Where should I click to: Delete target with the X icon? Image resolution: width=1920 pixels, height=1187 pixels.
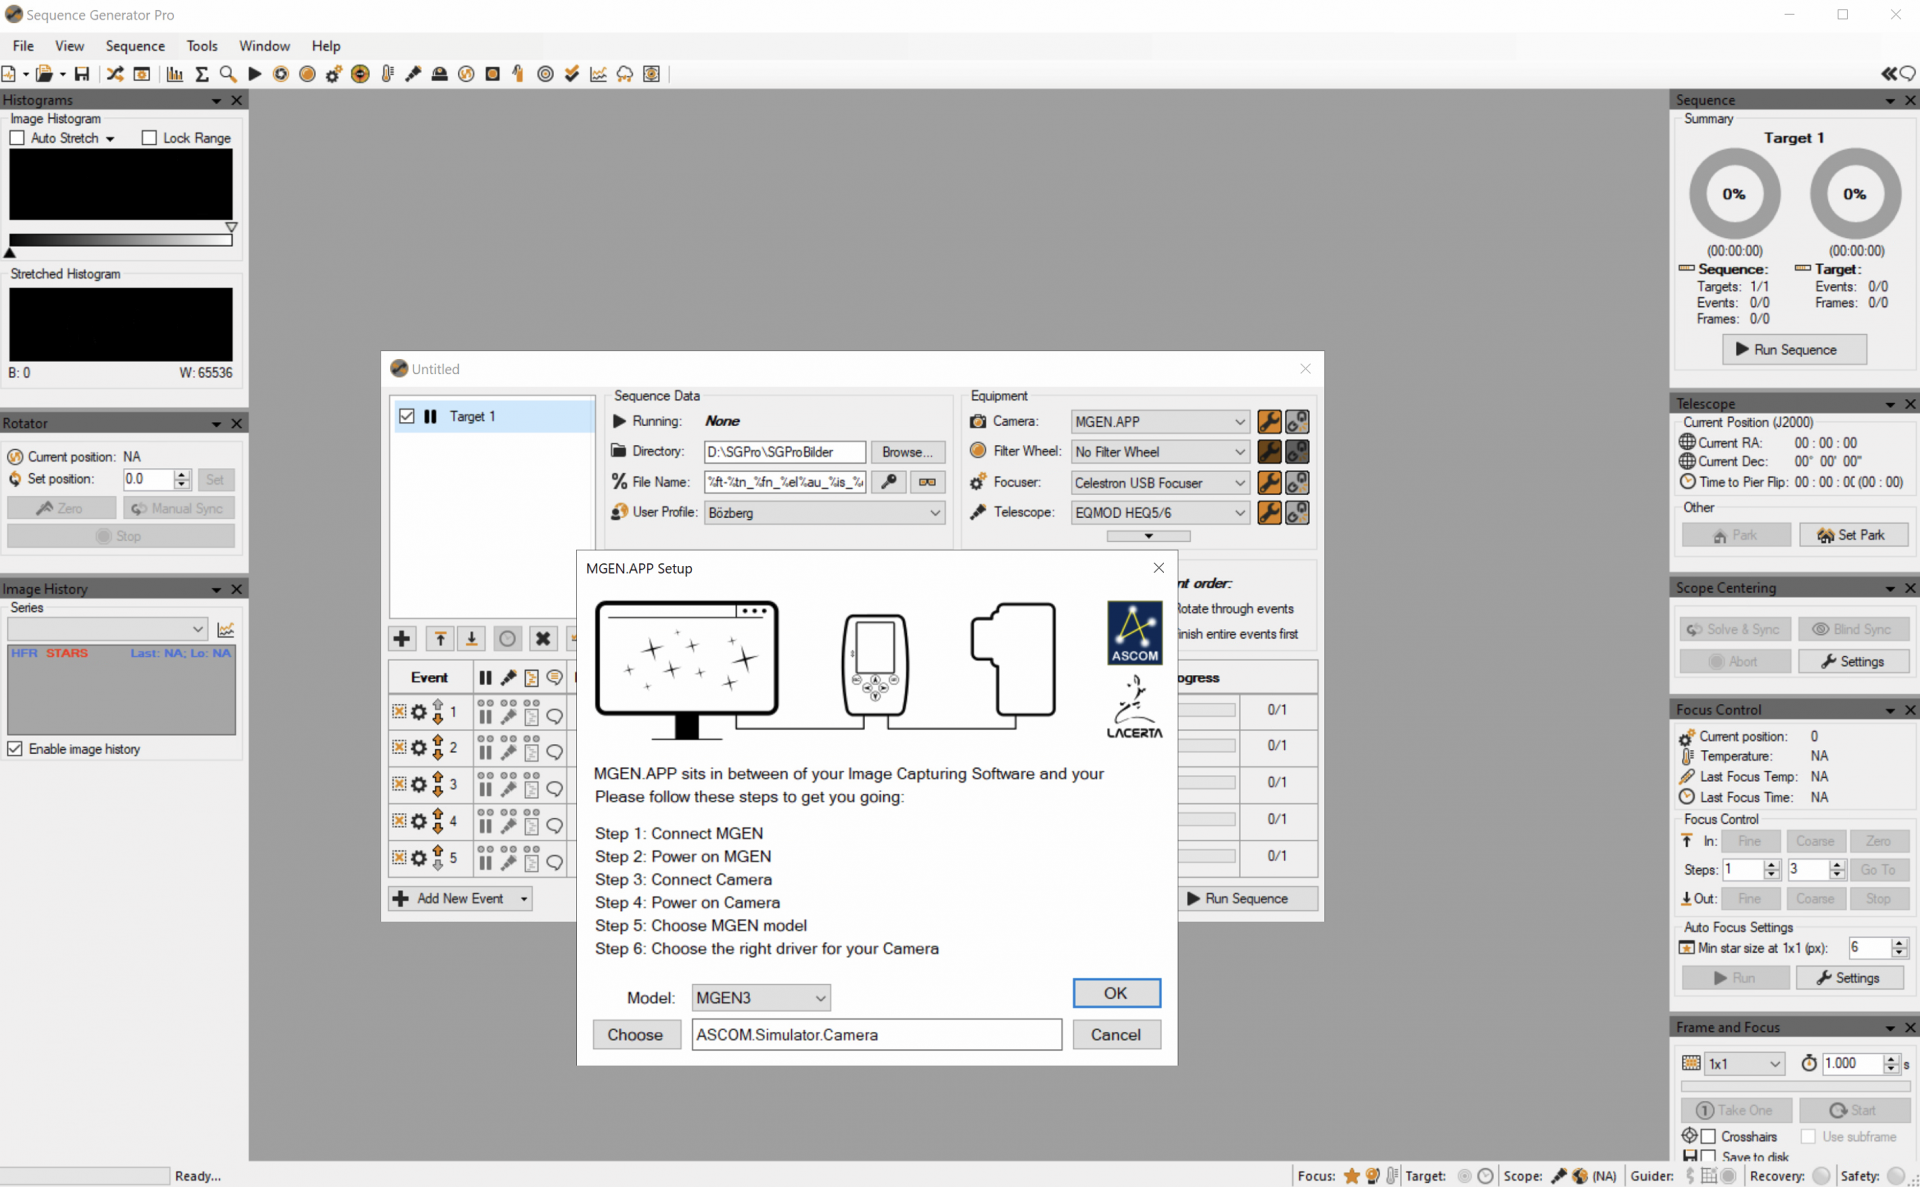[x=543, y=638]
